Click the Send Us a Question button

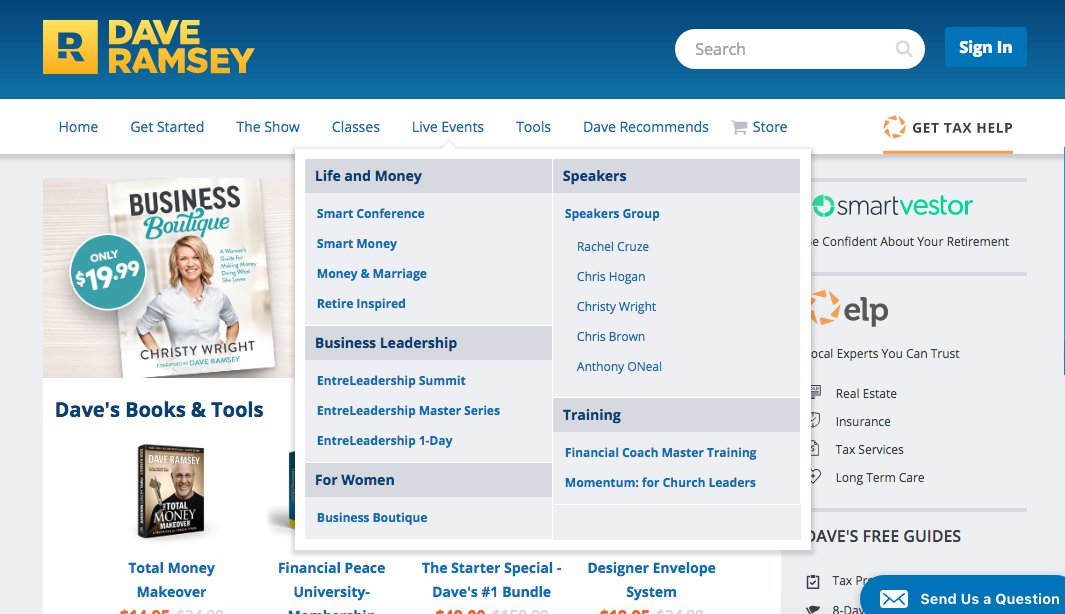click(964, 596)
